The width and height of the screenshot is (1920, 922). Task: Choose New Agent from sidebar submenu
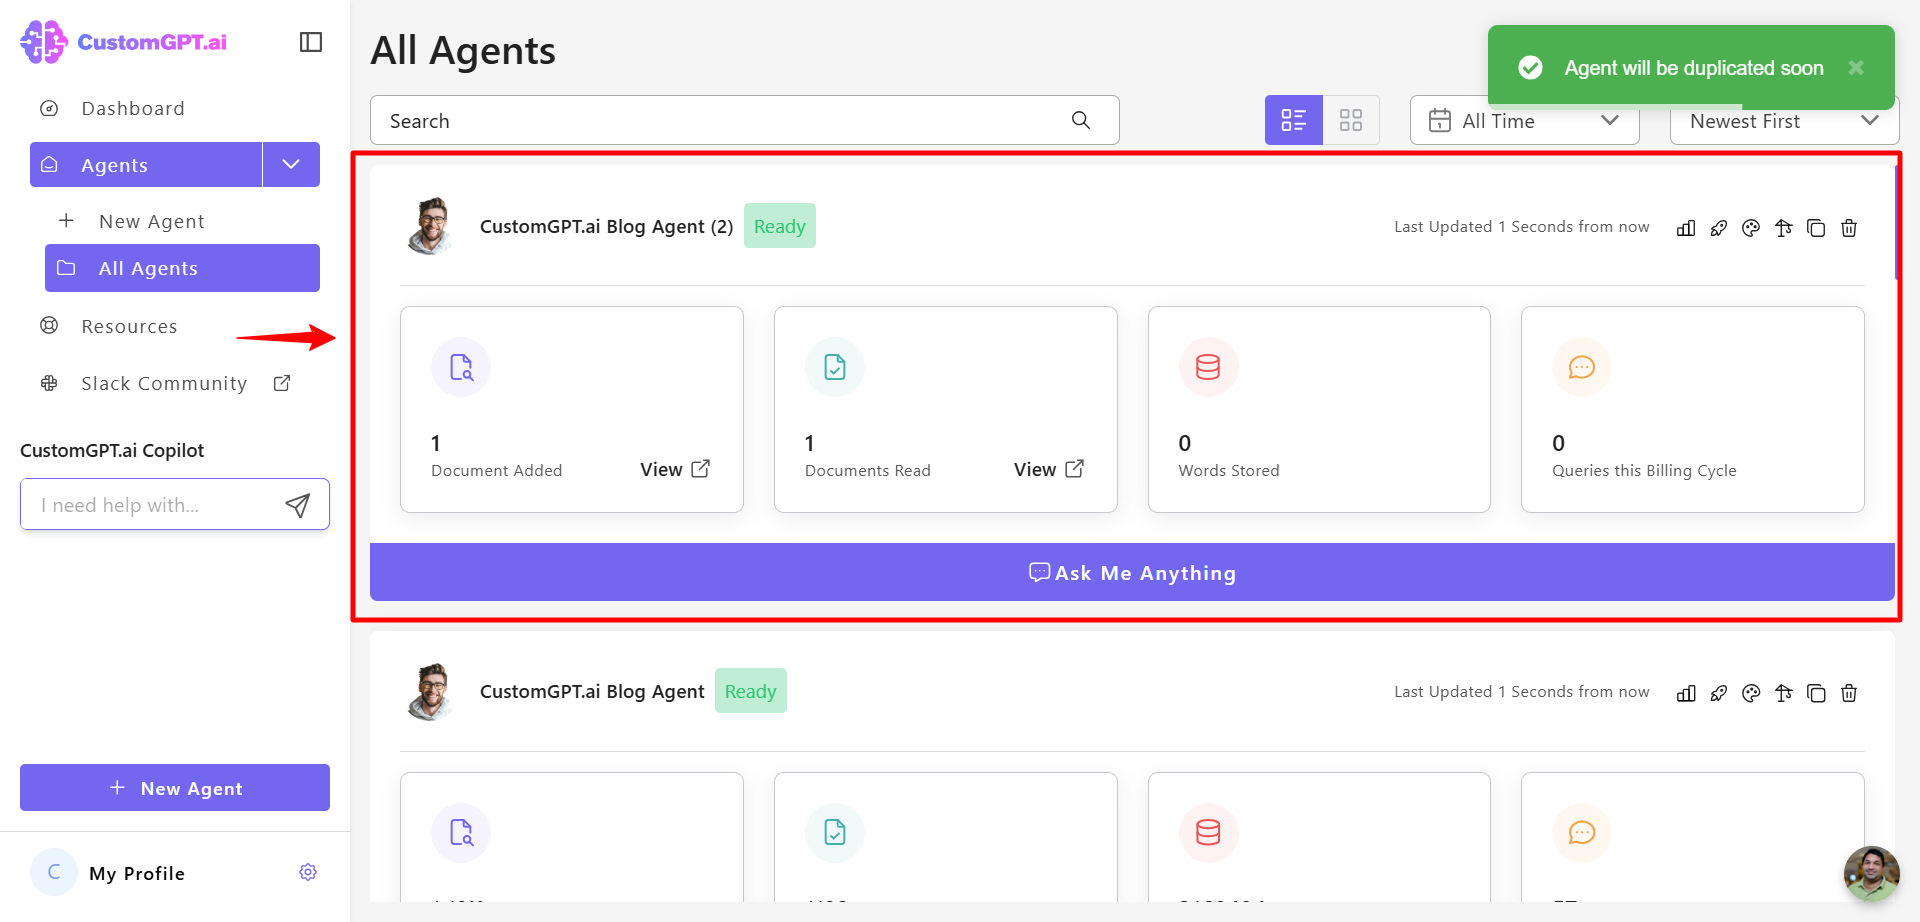click(152, 221)
